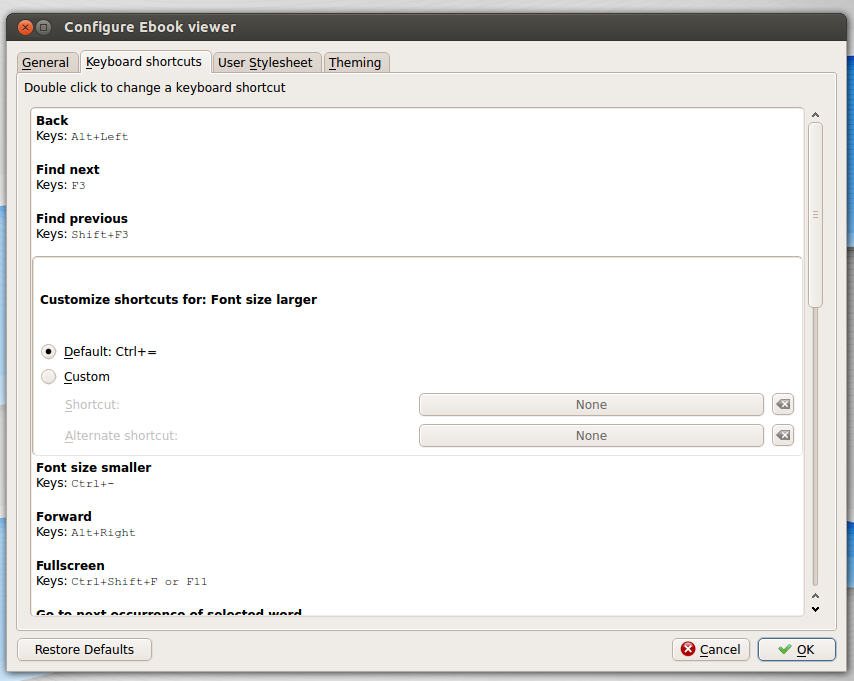Confirm settings with the OK button

click(x=796, y=650)
